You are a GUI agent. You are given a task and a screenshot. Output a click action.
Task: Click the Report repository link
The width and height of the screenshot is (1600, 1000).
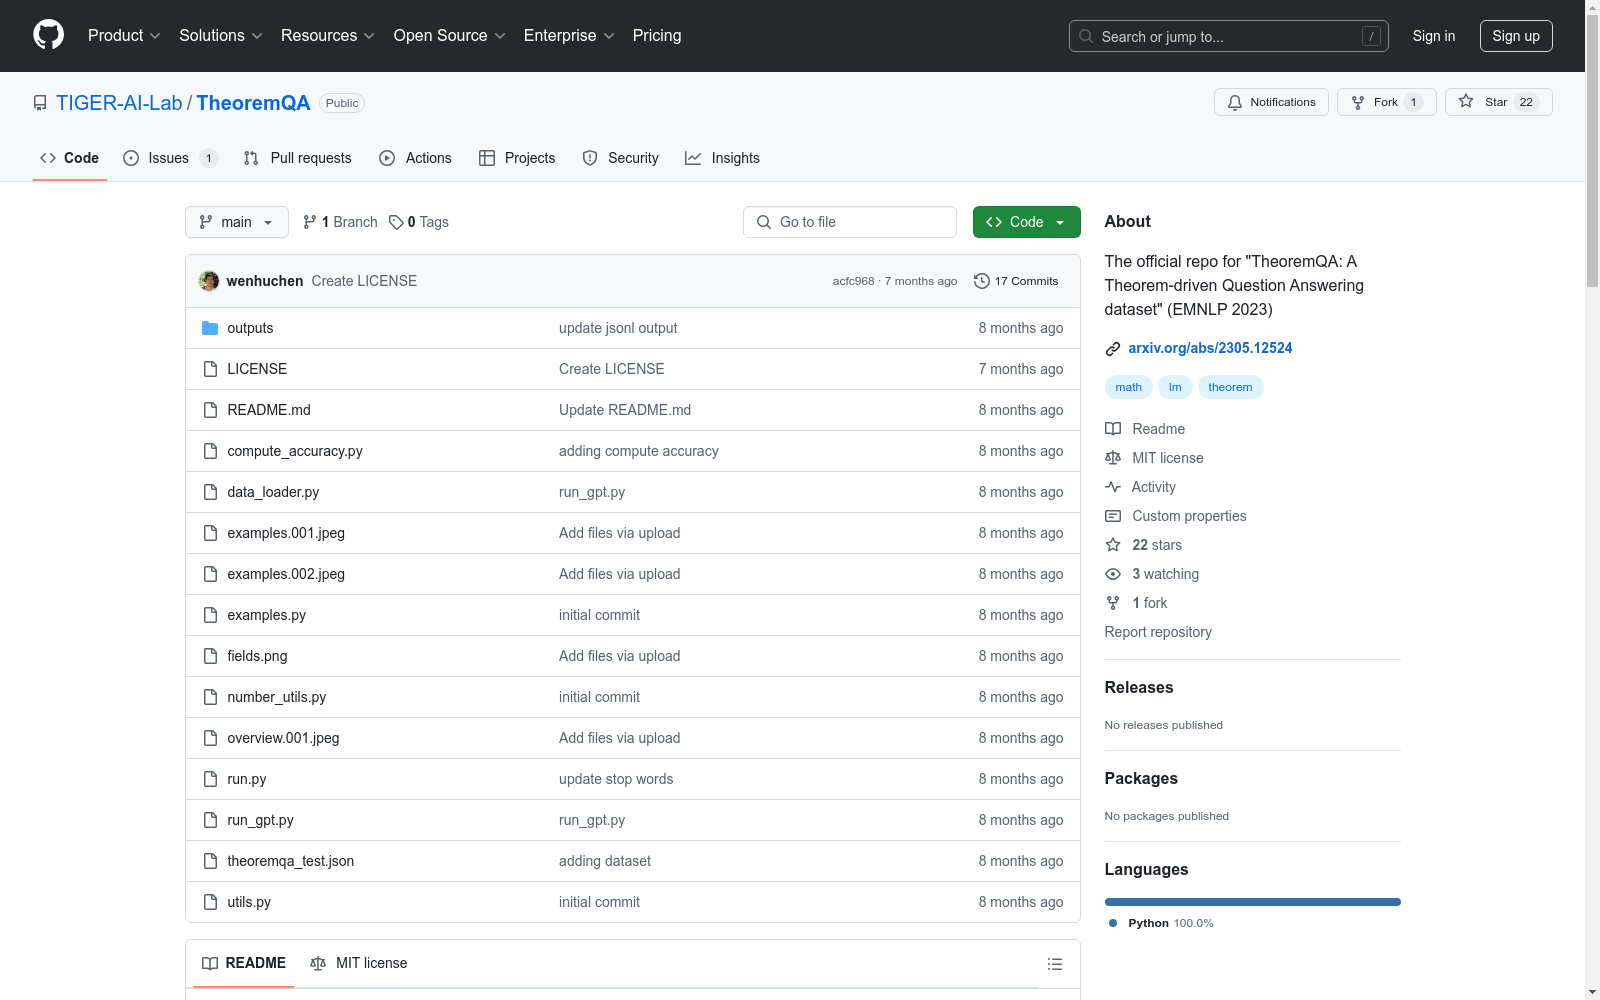1158,632
